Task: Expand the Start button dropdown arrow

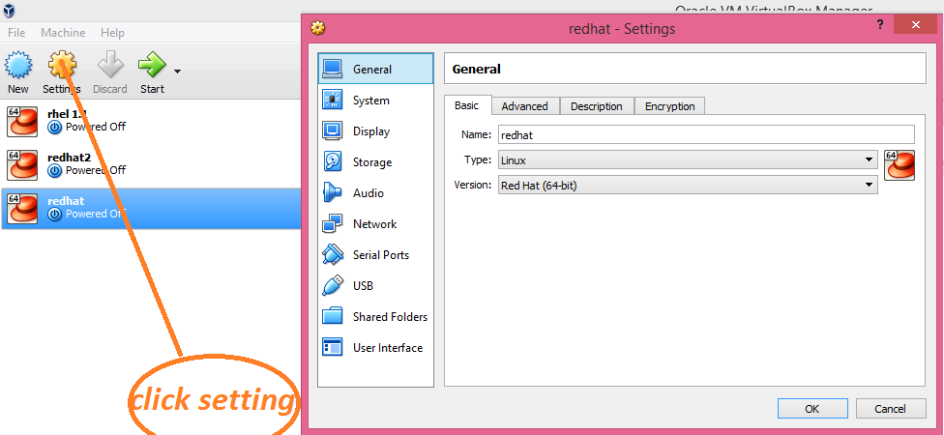Action: coord(177,72)
